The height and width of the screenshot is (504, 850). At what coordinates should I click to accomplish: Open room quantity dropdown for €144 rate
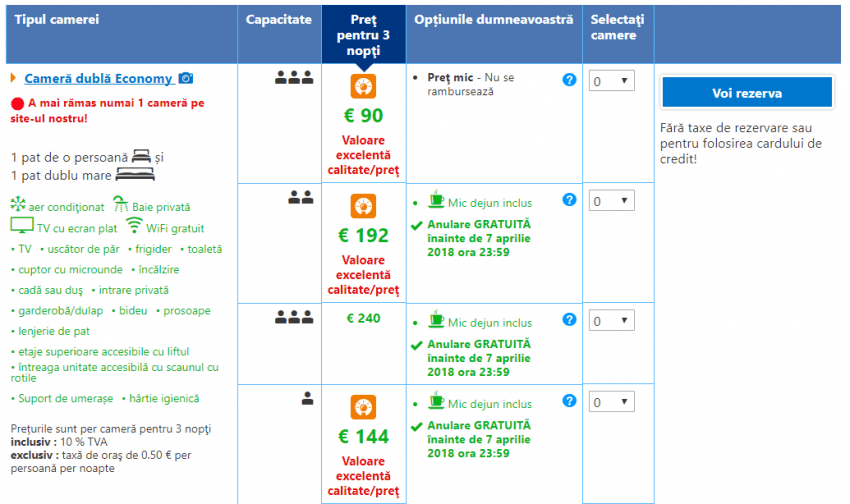tap(611, 402)
